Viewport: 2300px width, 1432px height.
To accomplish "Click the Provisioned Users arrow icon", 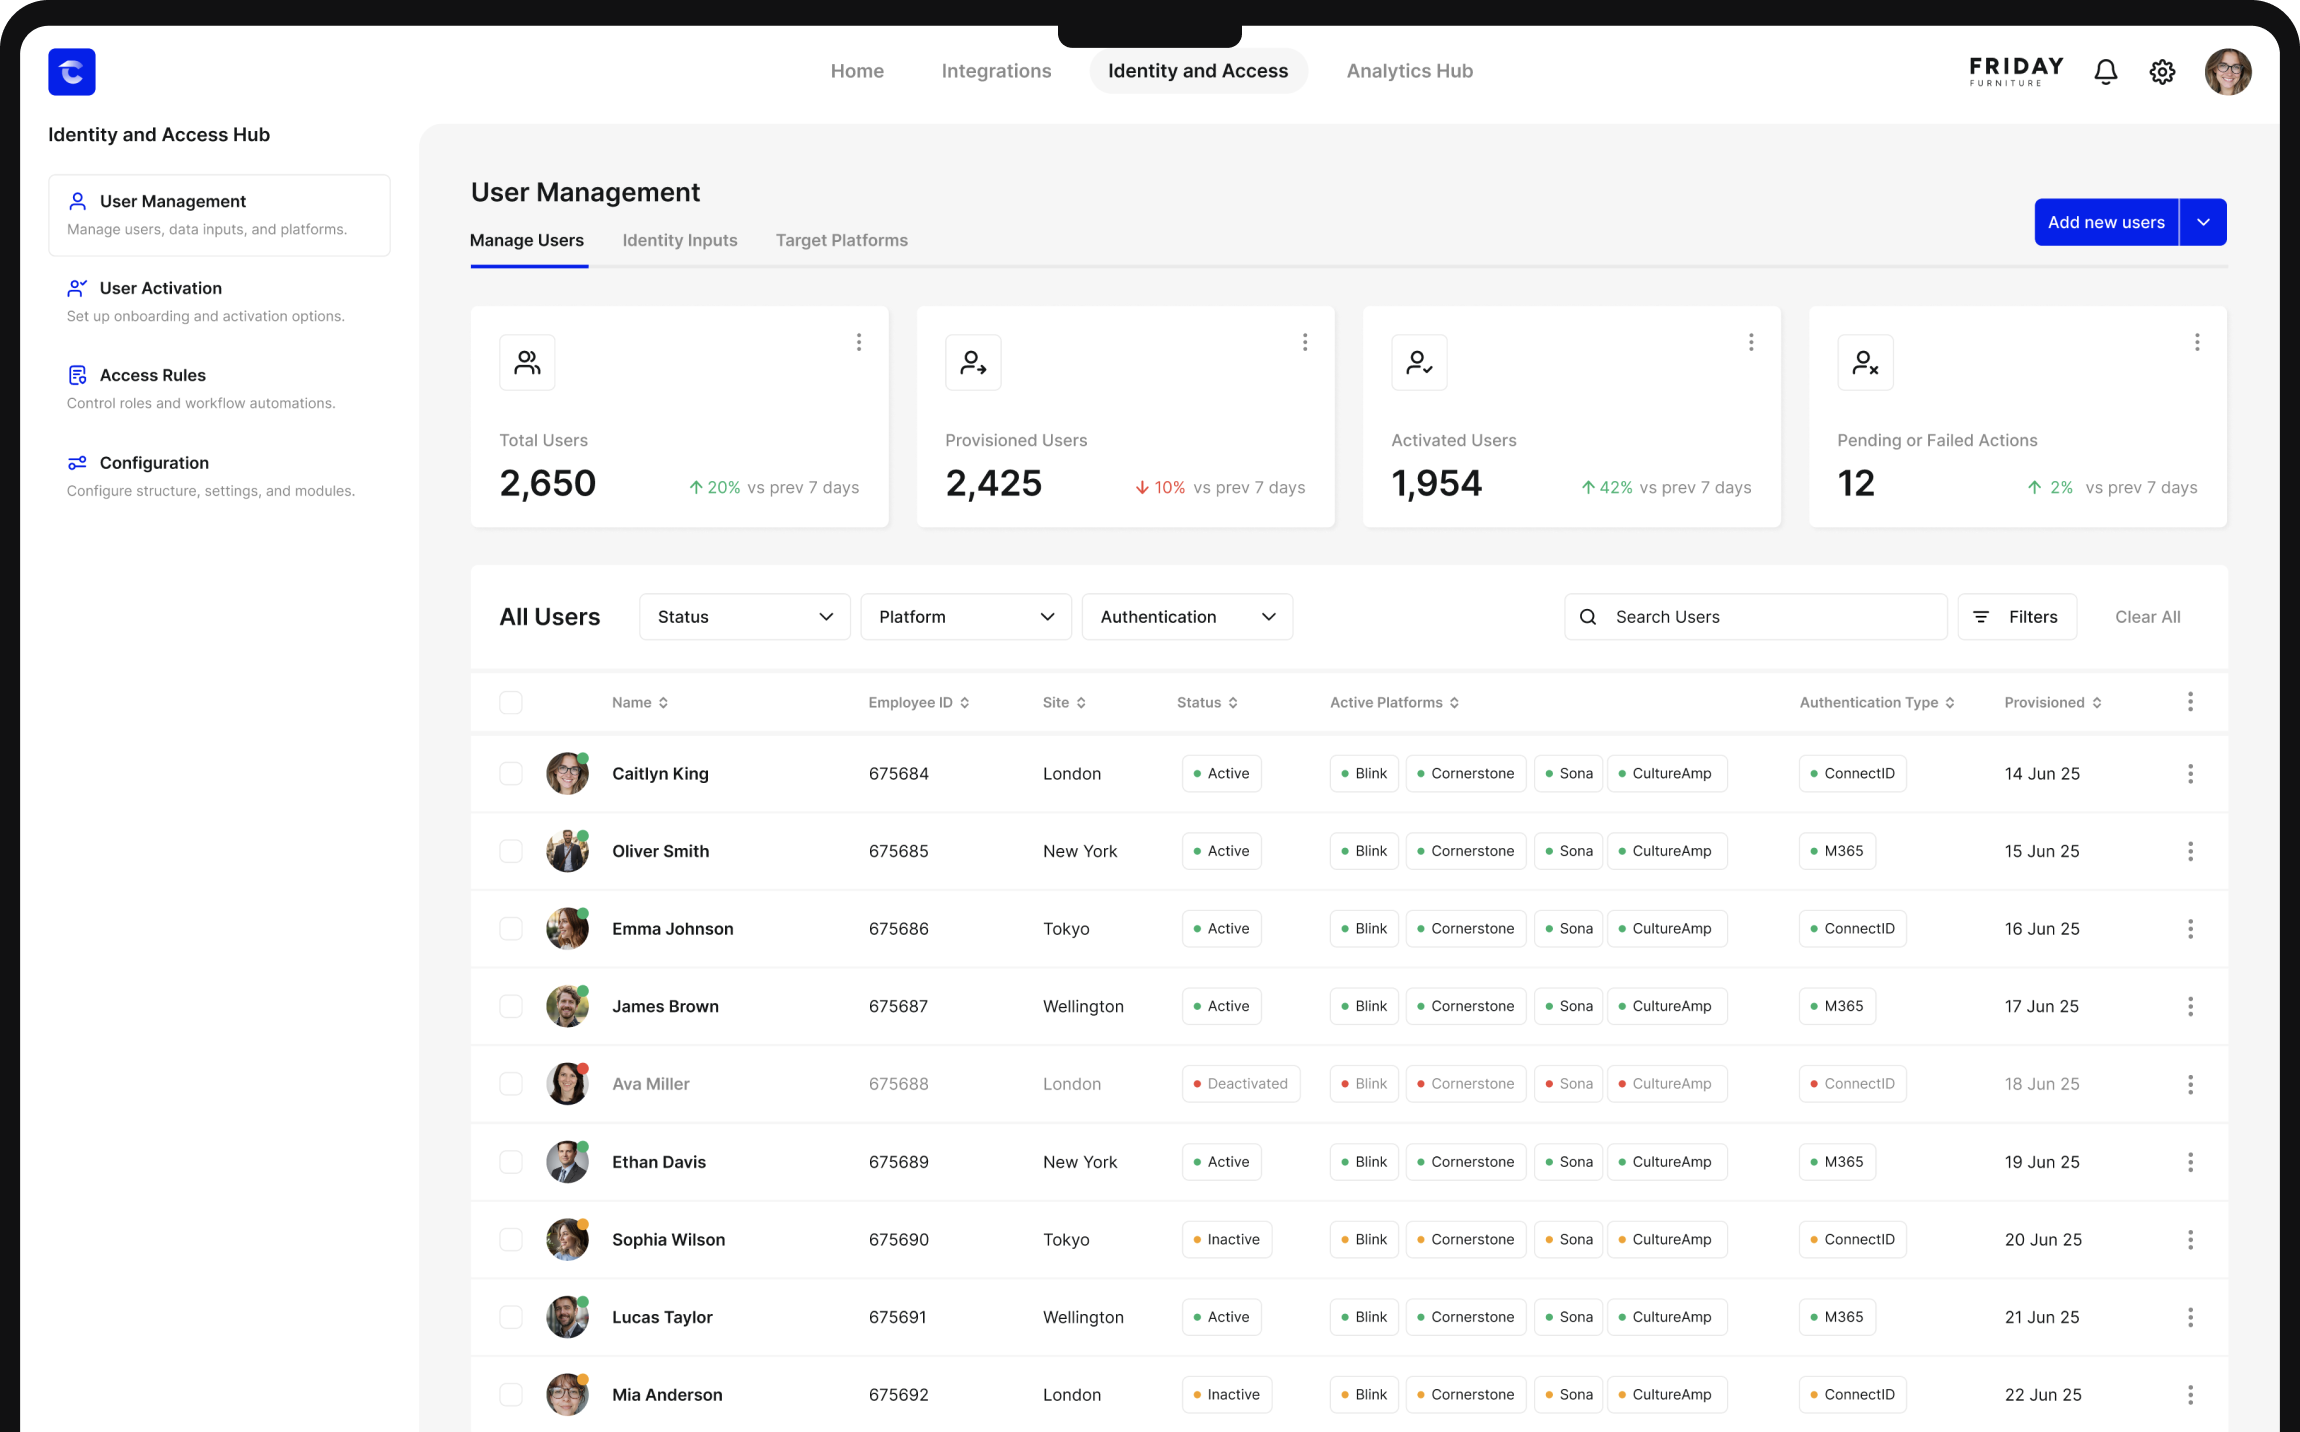I will (973, 362).
